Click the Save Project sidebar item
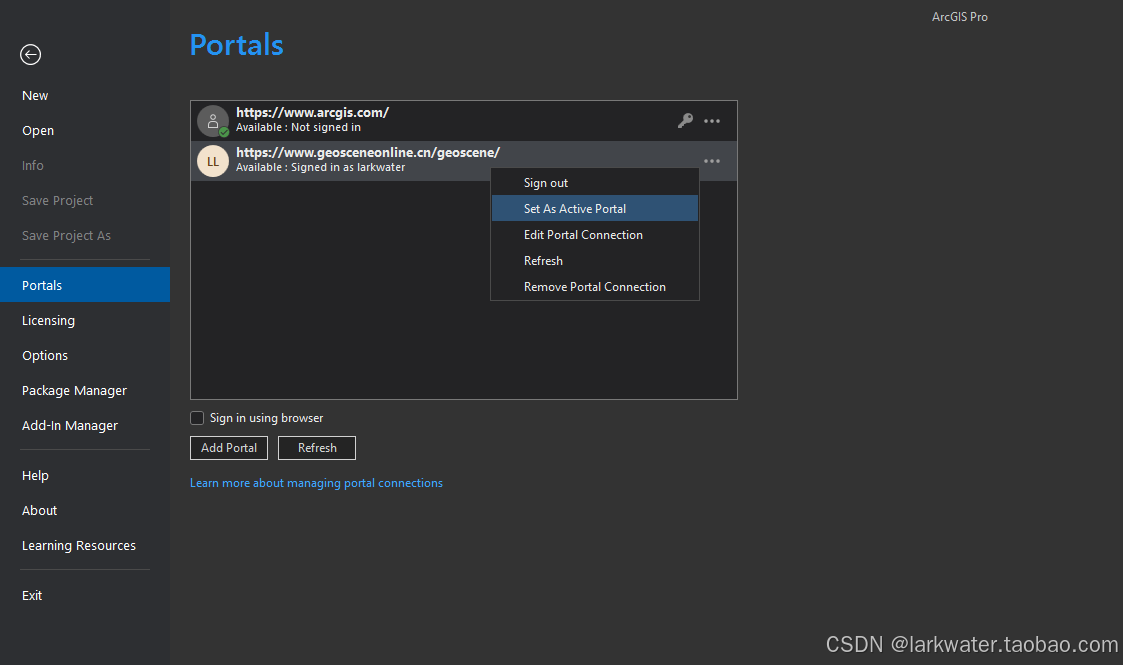The image size is (1123, 665). pyautogui.click(x=85, y=200)
